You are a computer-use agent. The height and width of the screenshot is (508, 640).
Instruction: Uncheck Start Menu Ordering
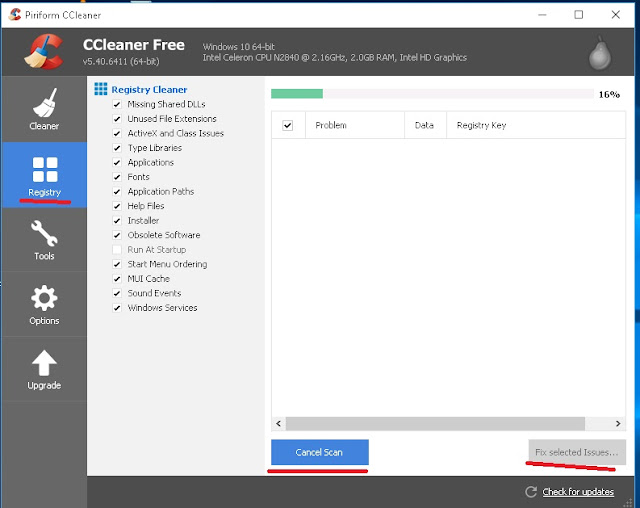tap(117, 264)
